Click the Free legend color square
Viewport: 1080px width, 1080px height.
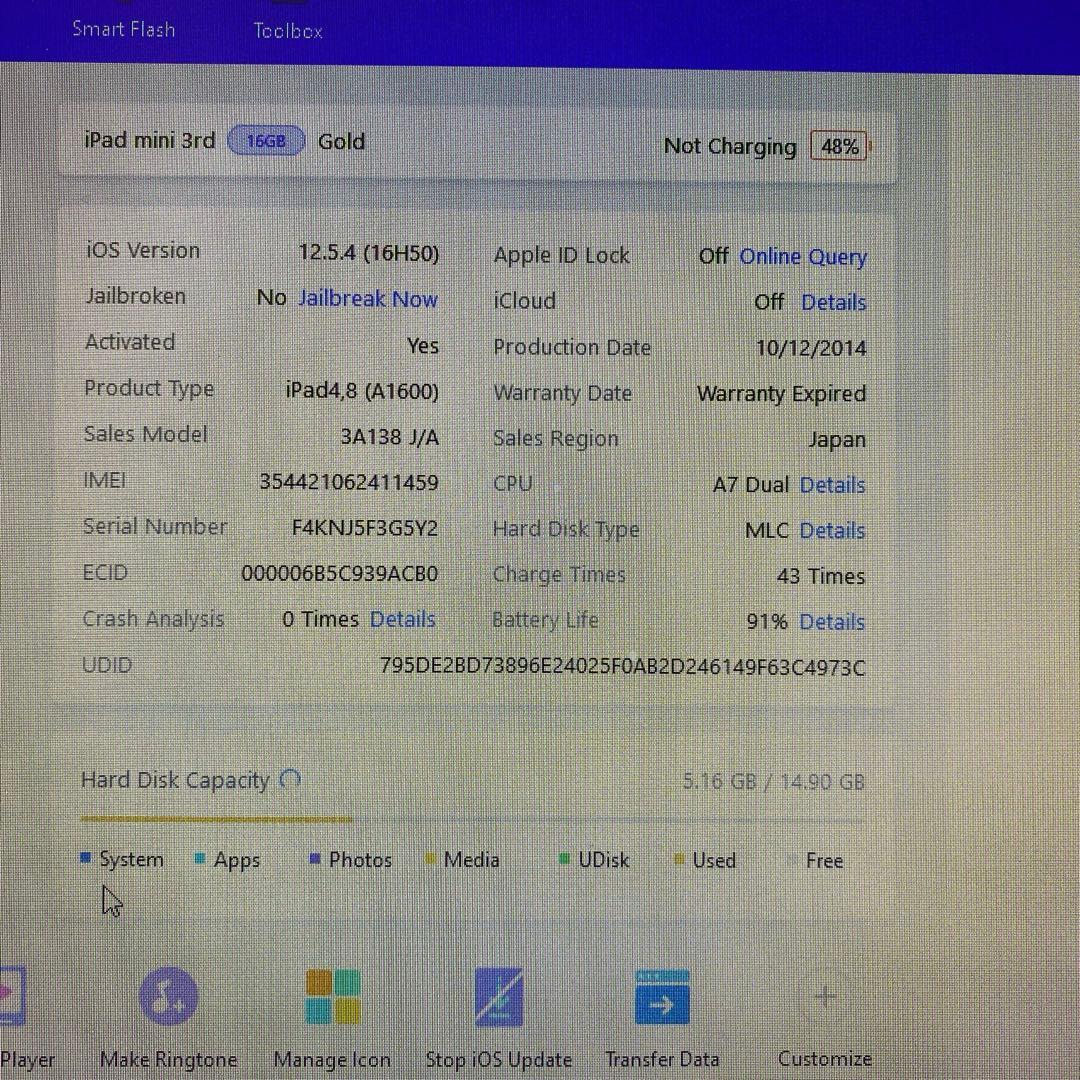click(793, 860)
